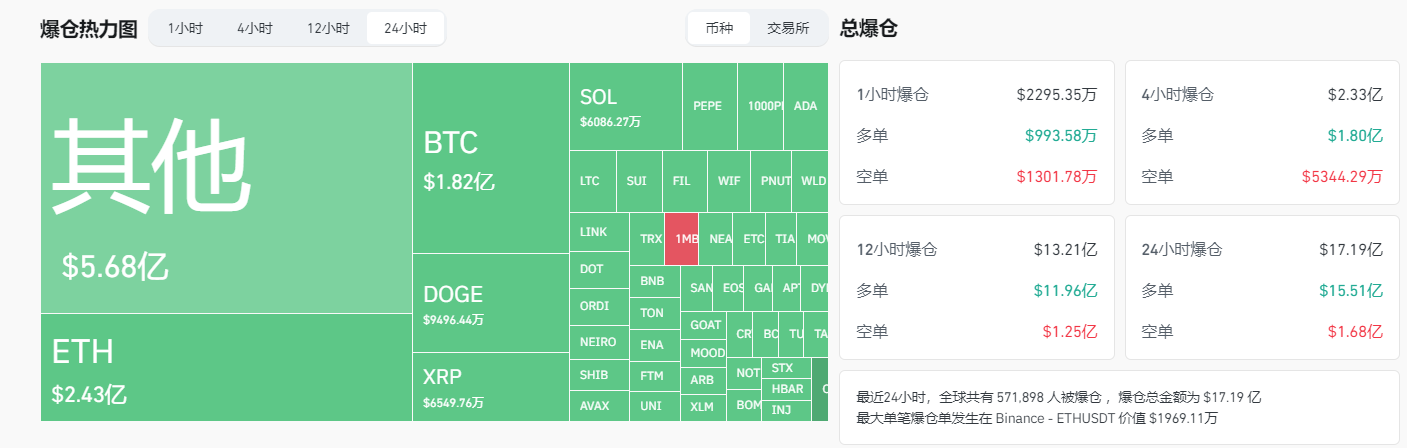Click the PEPE tile in heatmap
Viewport: 1407px width, 448px height.
709,106
